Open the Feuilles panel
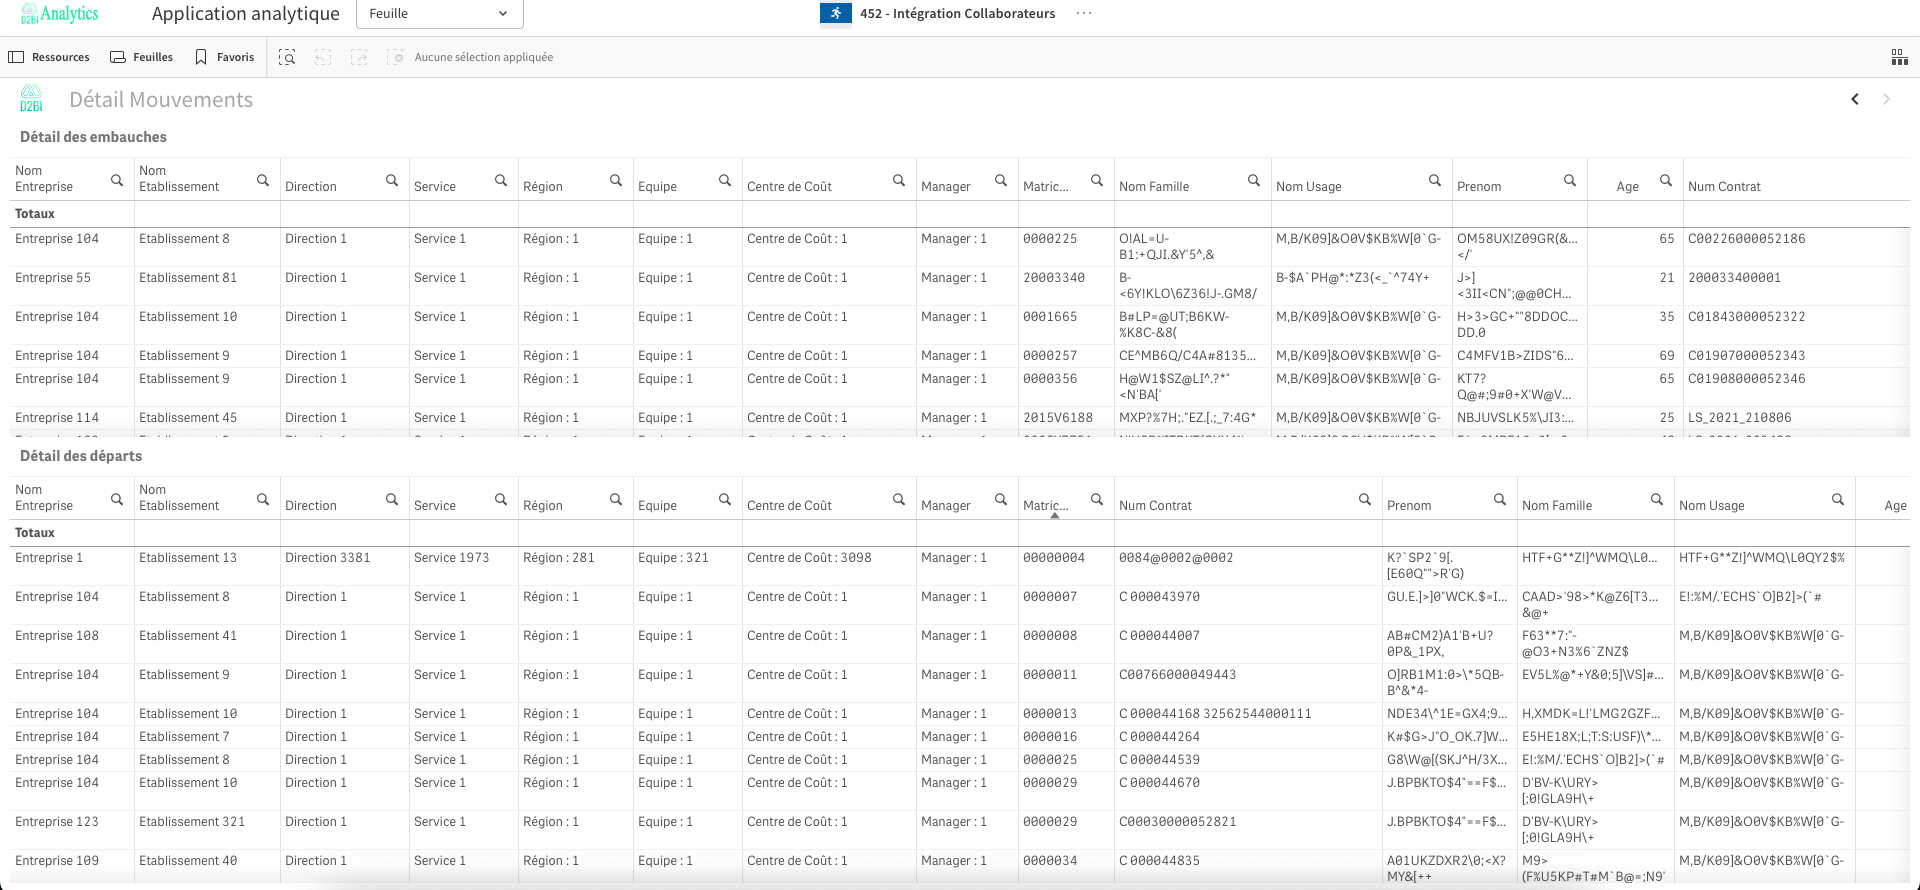 tap(141, 58)
